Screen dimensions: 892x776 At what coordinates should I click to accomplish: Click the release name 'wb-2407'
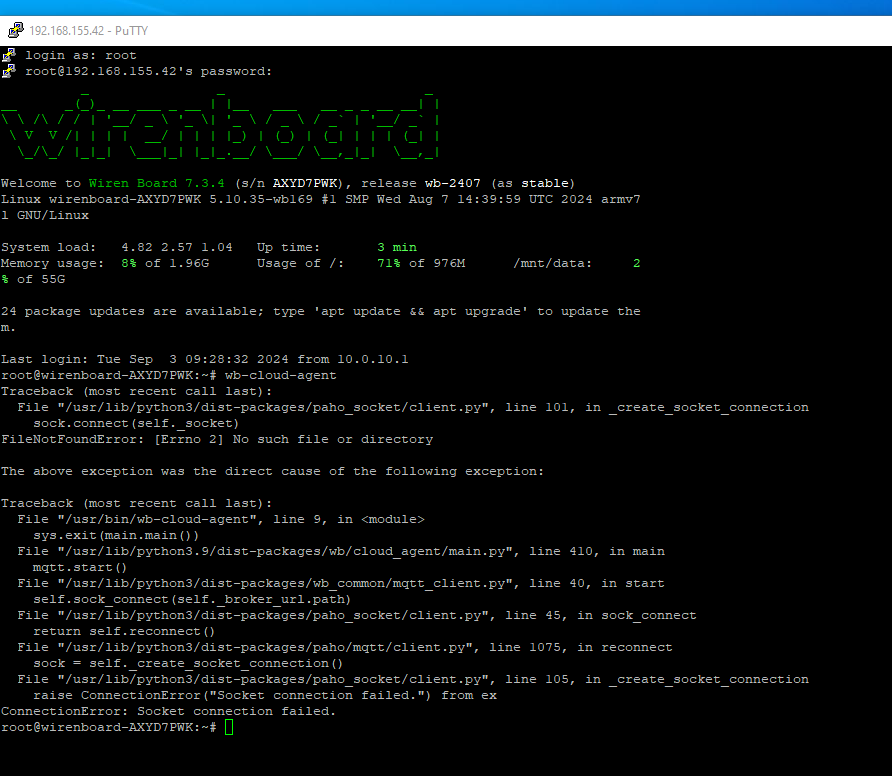coord(452,183)
